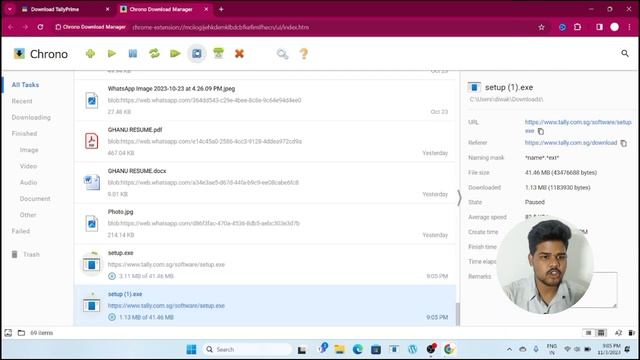This screenshot has width=640, height=360.
Task: Collapse the details panel with chevron
Action: coord(459,198)
